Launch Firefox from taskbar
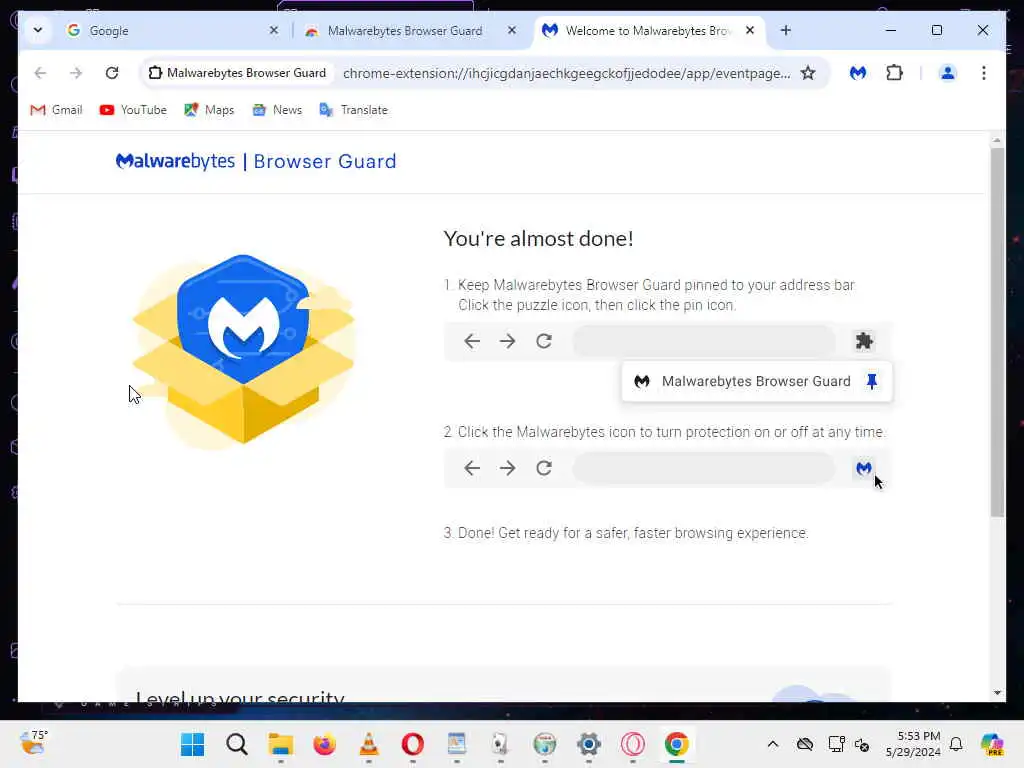 (325, 744)
